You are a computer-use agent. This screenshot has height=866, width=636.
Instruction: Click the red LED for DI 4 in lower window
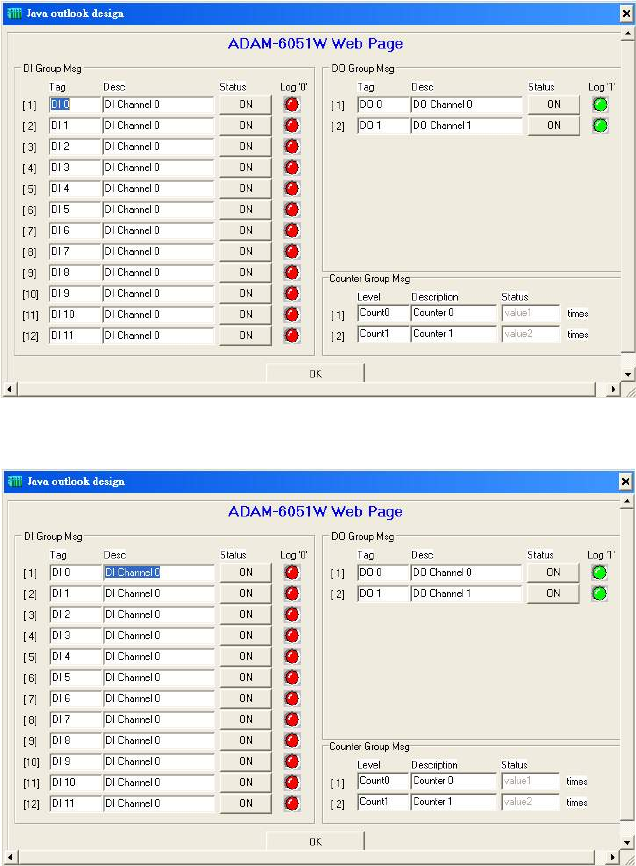click(292, 656)
